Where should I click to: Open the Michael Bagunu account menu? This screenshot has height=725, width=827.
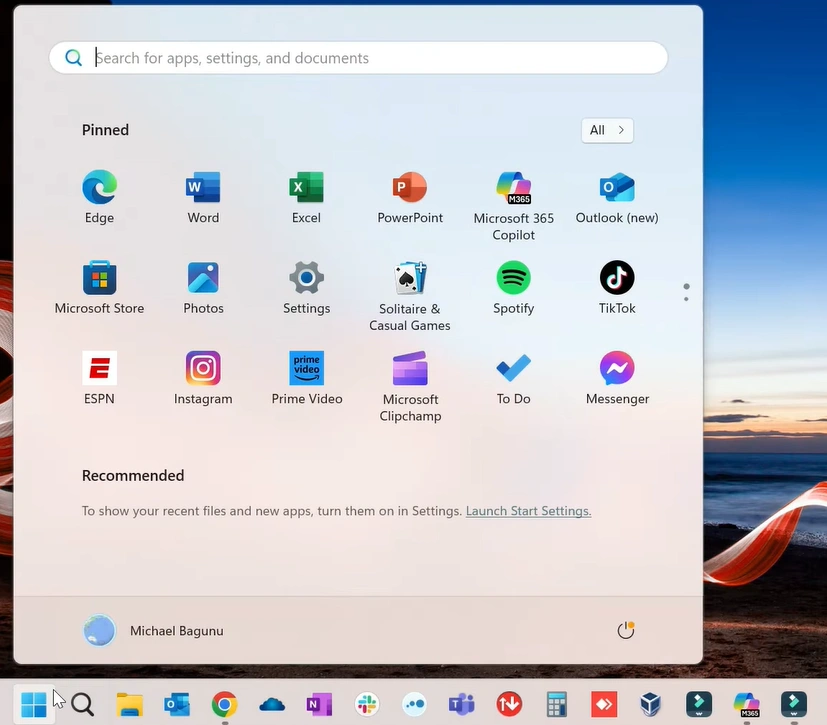tap(154, 631)
